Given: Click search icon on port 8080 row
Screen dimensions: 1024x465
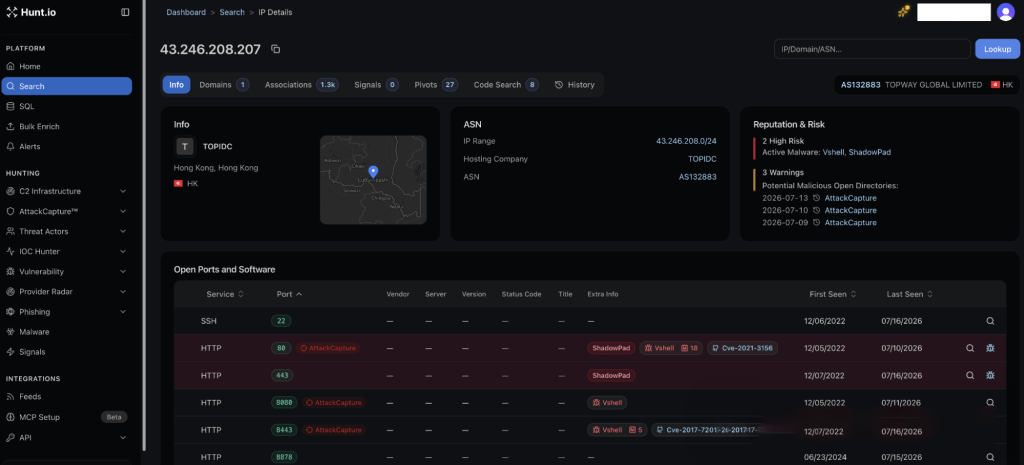Looking at the screenshot, I should click(990, 403).
